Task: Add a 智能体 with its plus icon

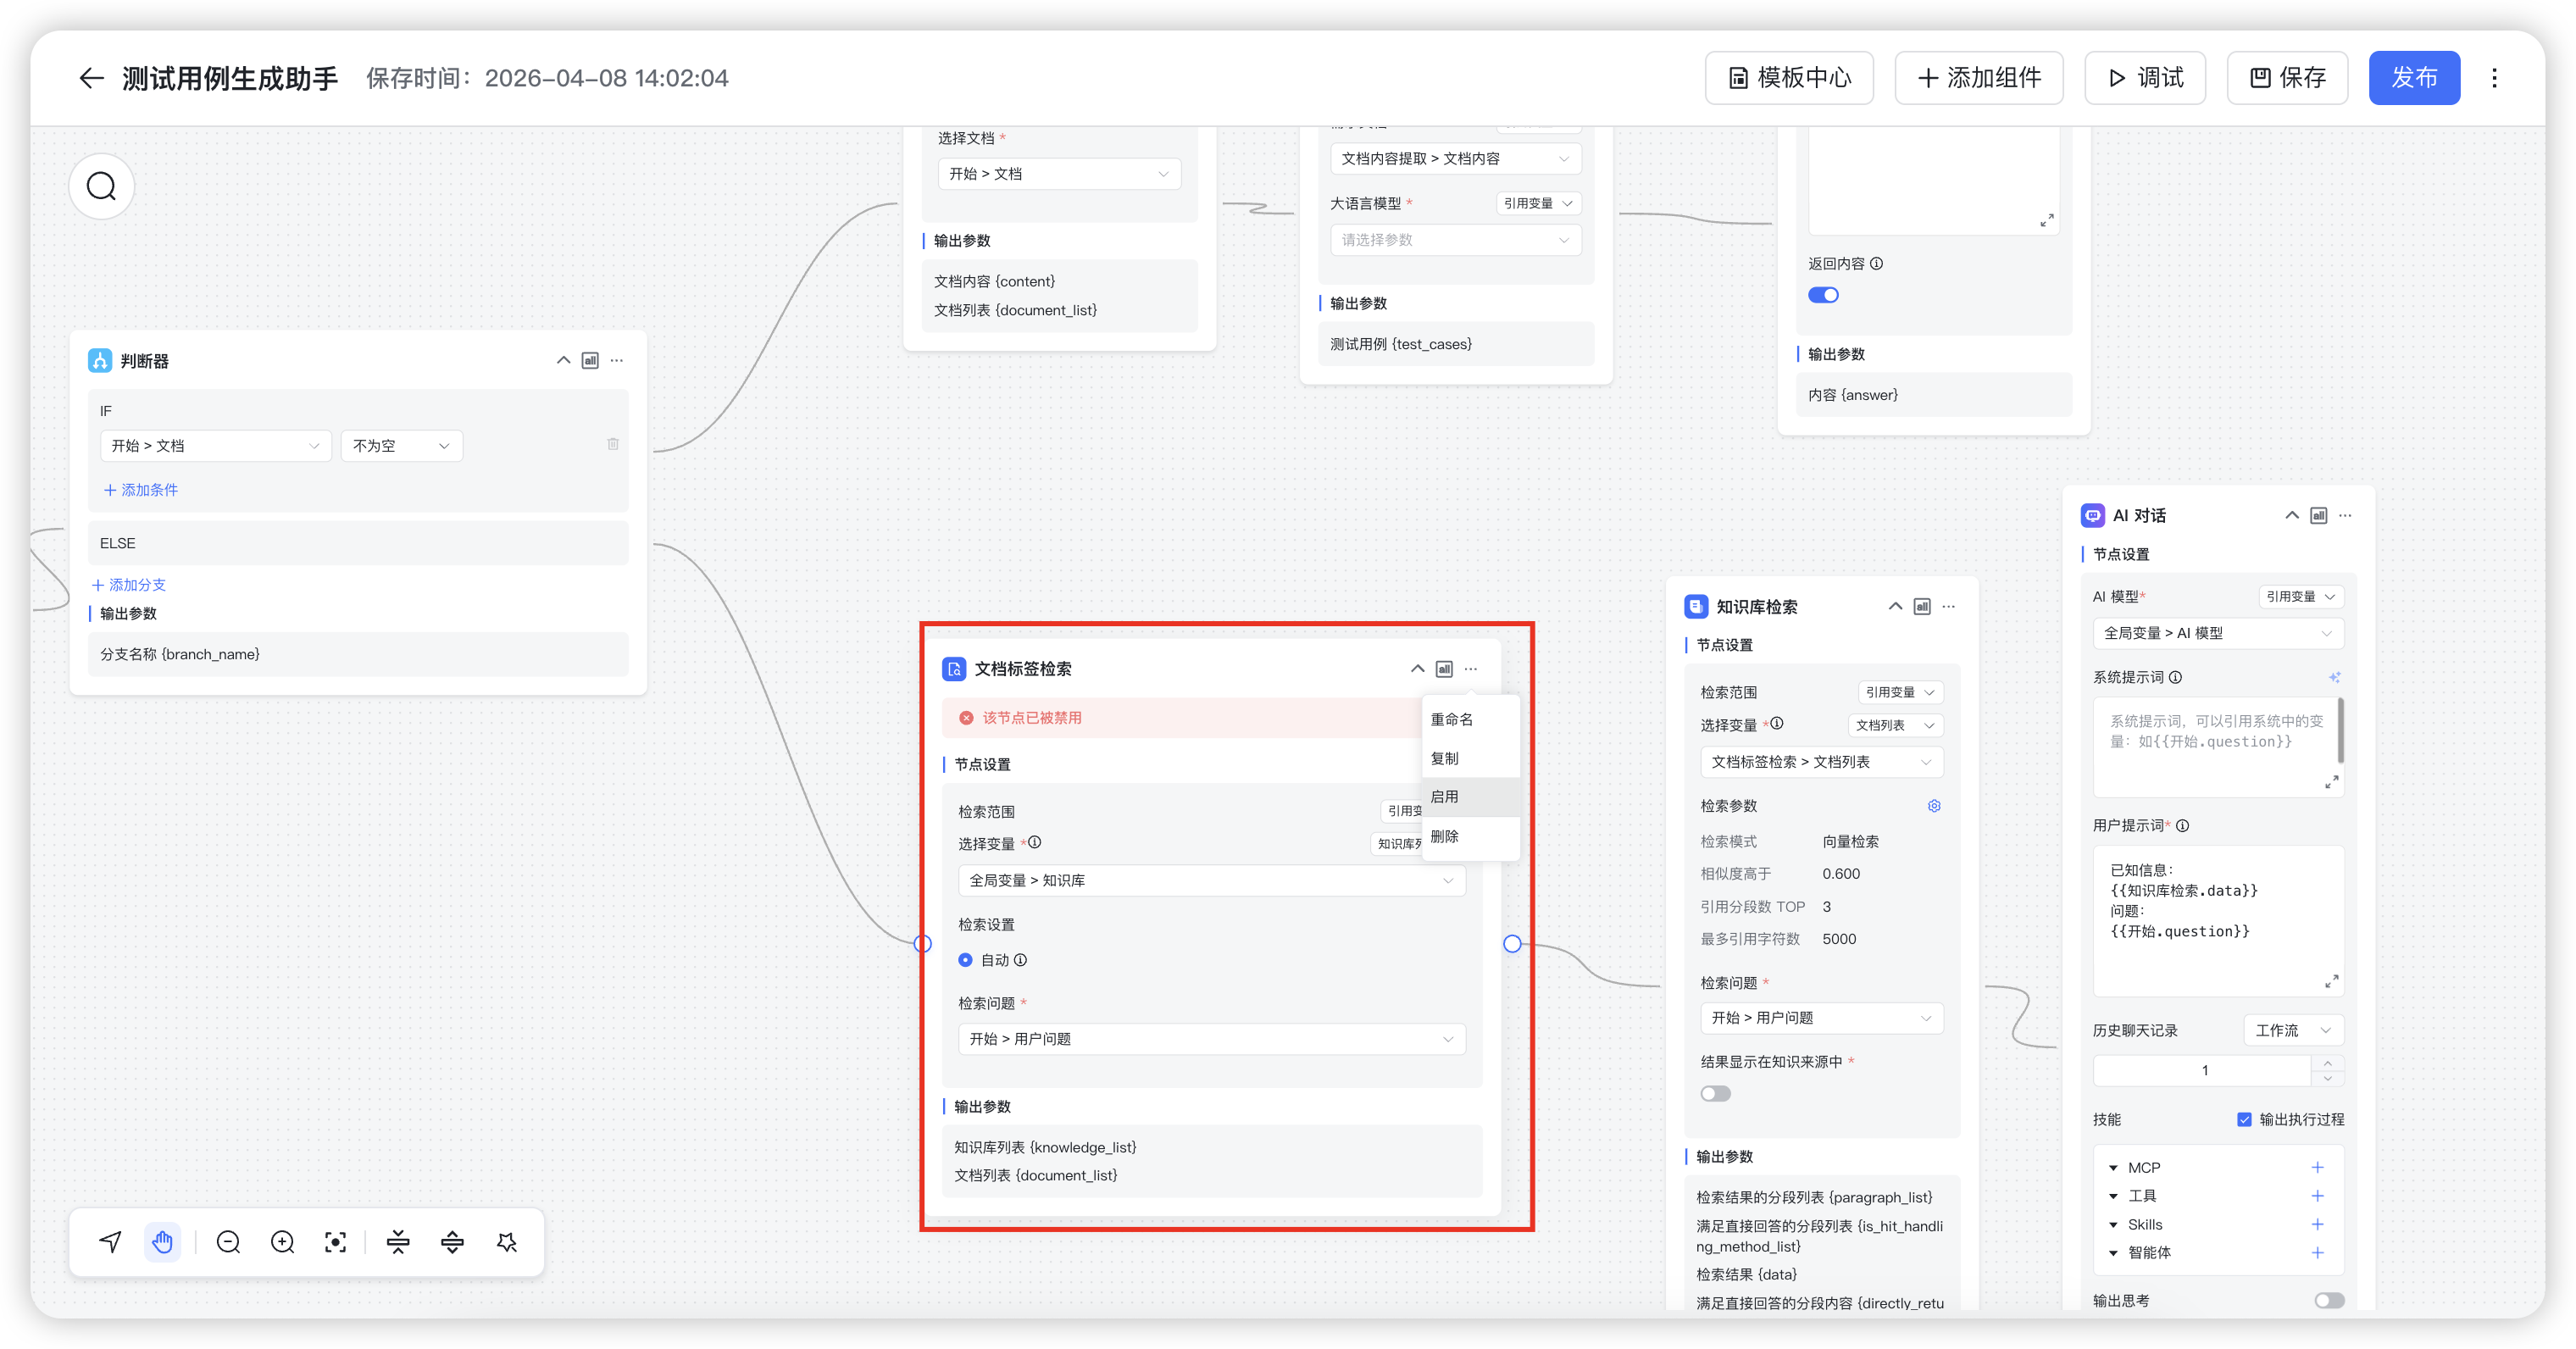Action: coord(2317,1253)
